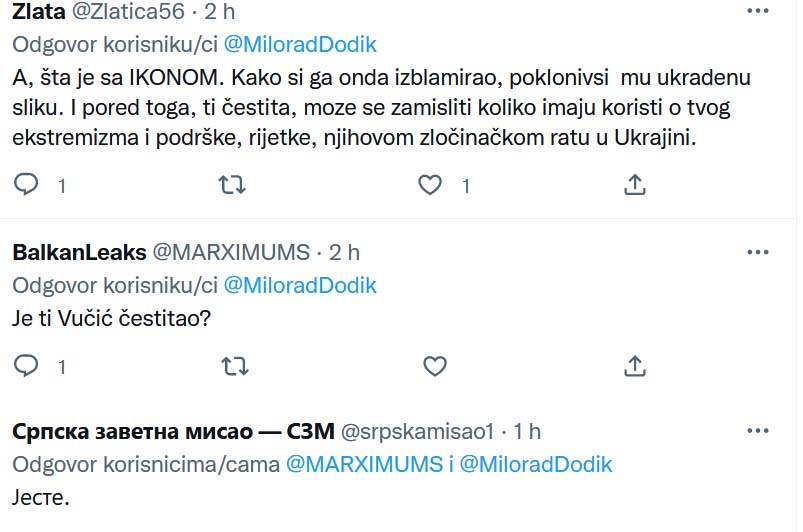The height and width of the screenshot is (532, 803).
Task: Retweet Zlata's tweet about IKONOM
Action: pos(232,184)
